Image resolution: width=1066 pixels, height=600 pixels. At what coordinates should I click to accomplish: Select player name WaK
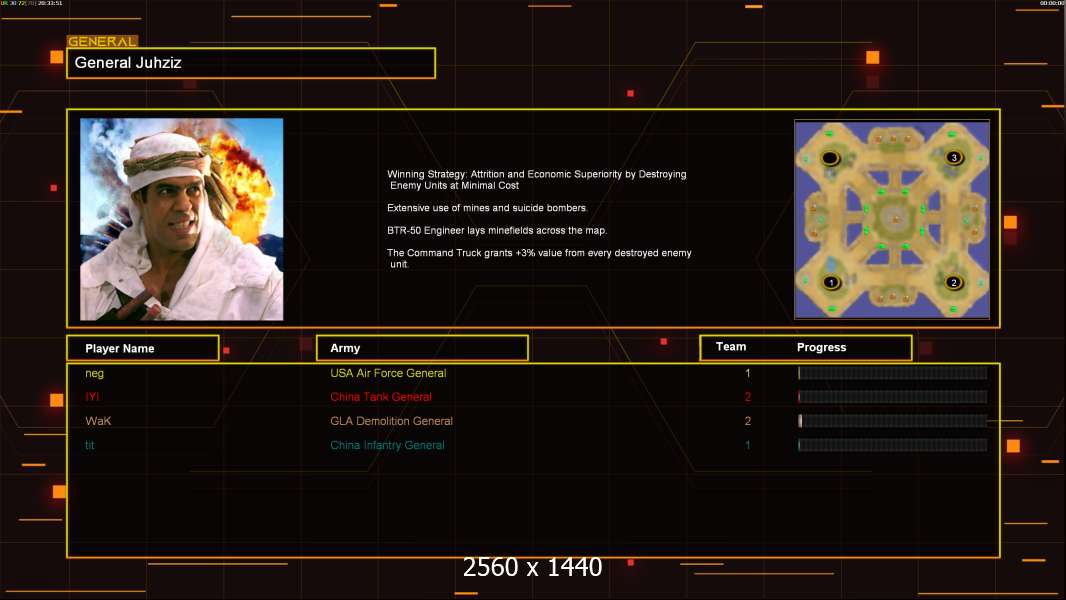(x=98, y=421)
